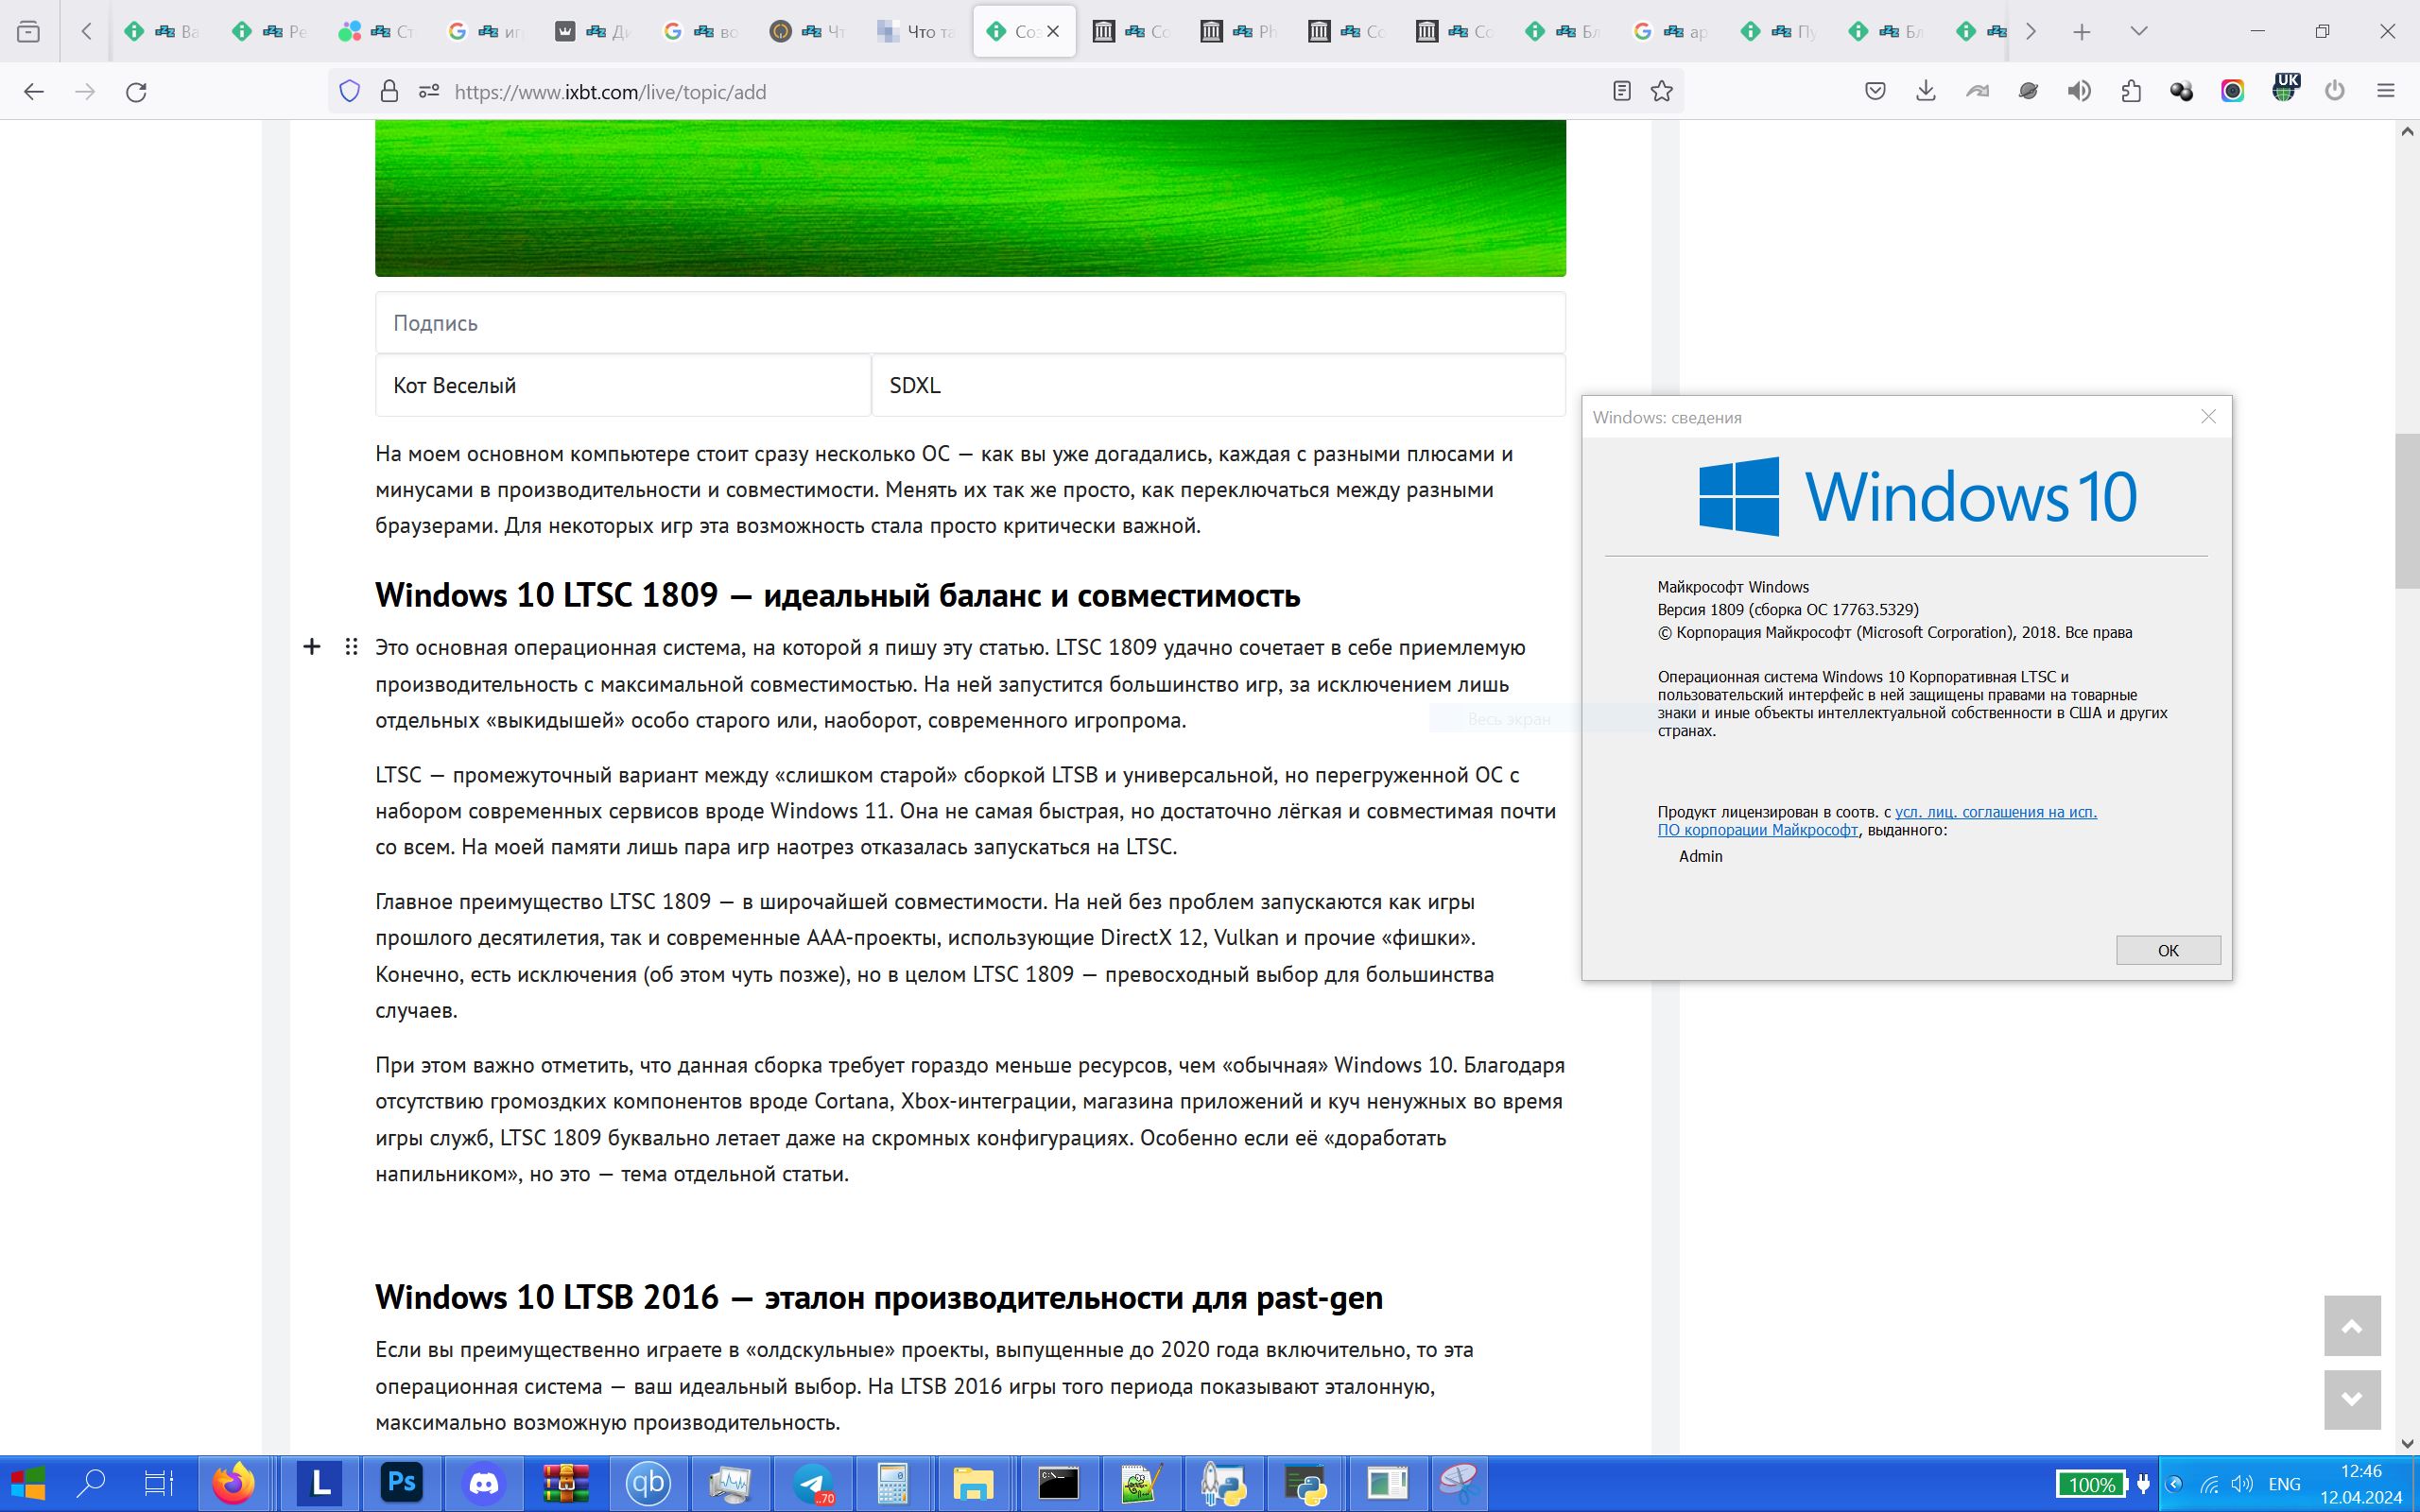This screenshot has width=2420, height=1512.
Task: Close the 'Windows: сведения' dialog
Action: click(2208, 417)
